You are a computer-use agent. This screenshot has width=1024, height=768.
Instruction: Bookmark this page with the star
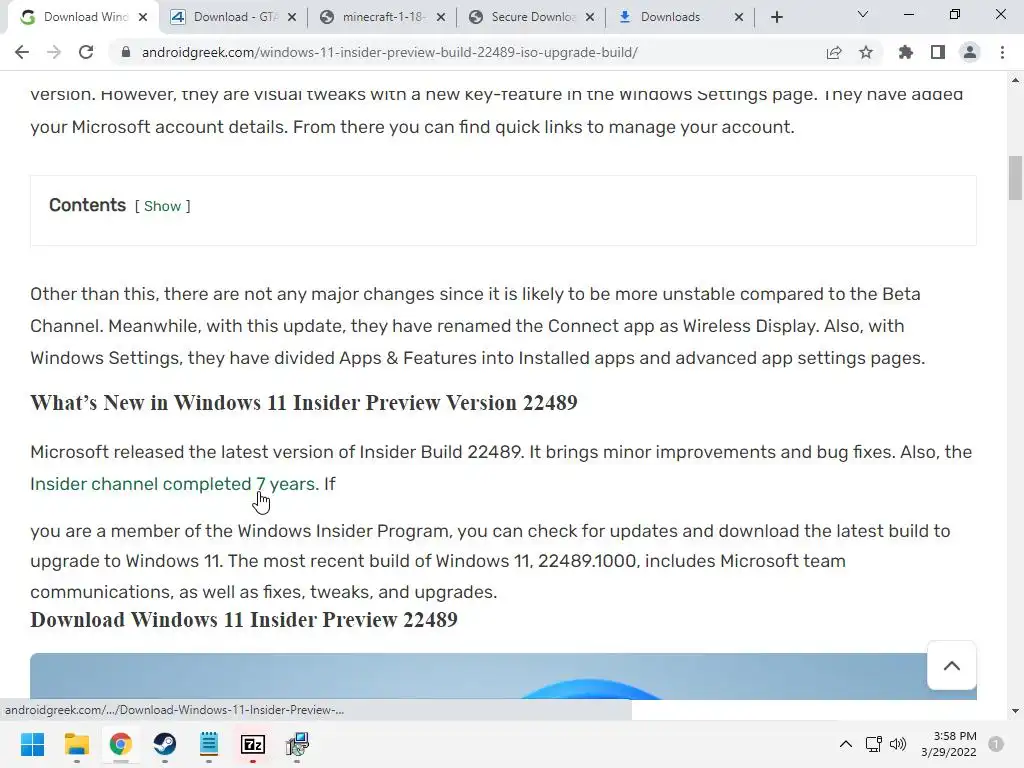click(x=866, y=52)
